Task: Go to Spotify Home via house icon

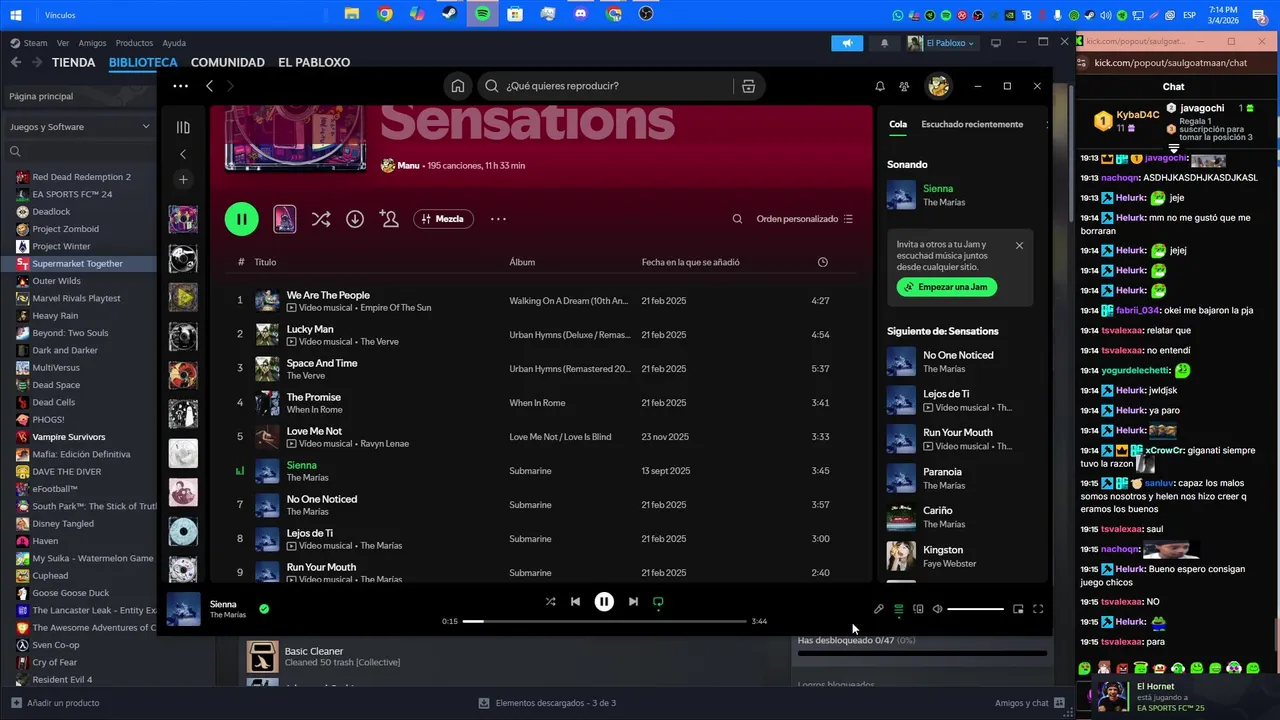Action: click(x=457, y=86)
